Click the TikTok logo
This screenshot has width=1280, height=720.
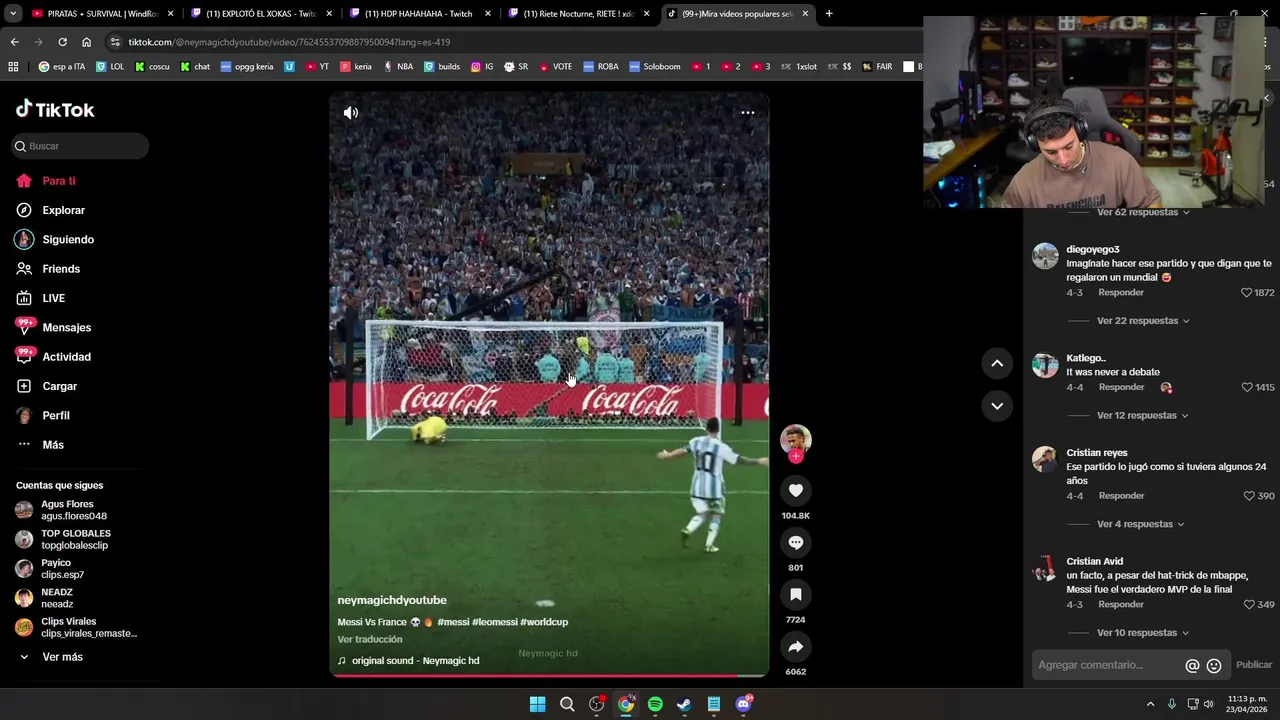coord(55,109)
